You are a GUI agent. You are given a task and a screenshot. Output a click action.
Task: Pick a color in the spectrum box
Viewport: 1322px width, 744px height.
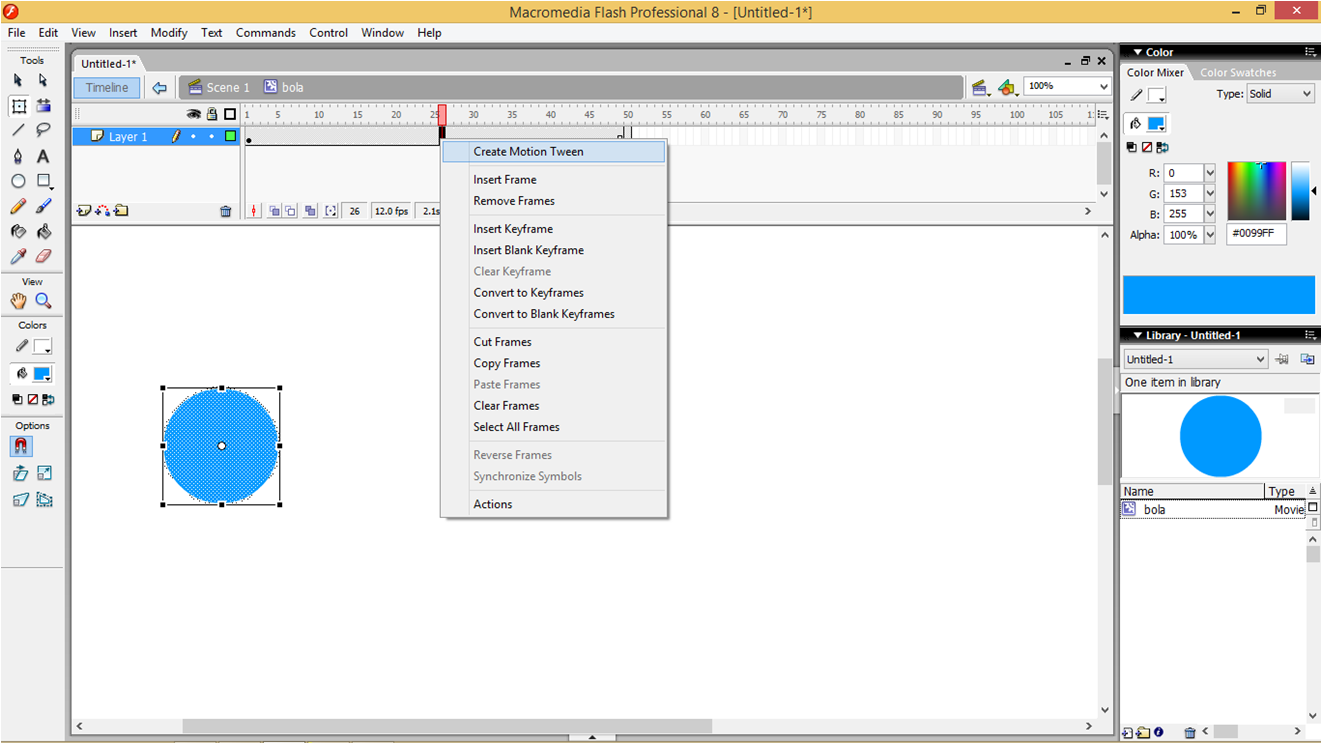[x=1256, y=191]
